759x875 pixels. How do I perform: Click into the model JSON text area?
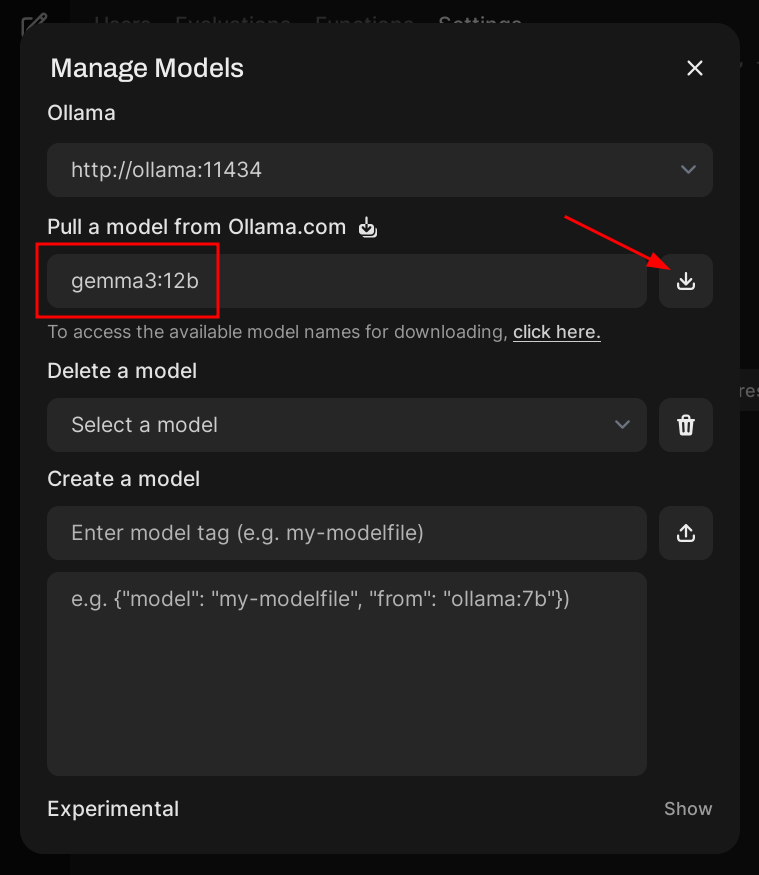(346, 673)
